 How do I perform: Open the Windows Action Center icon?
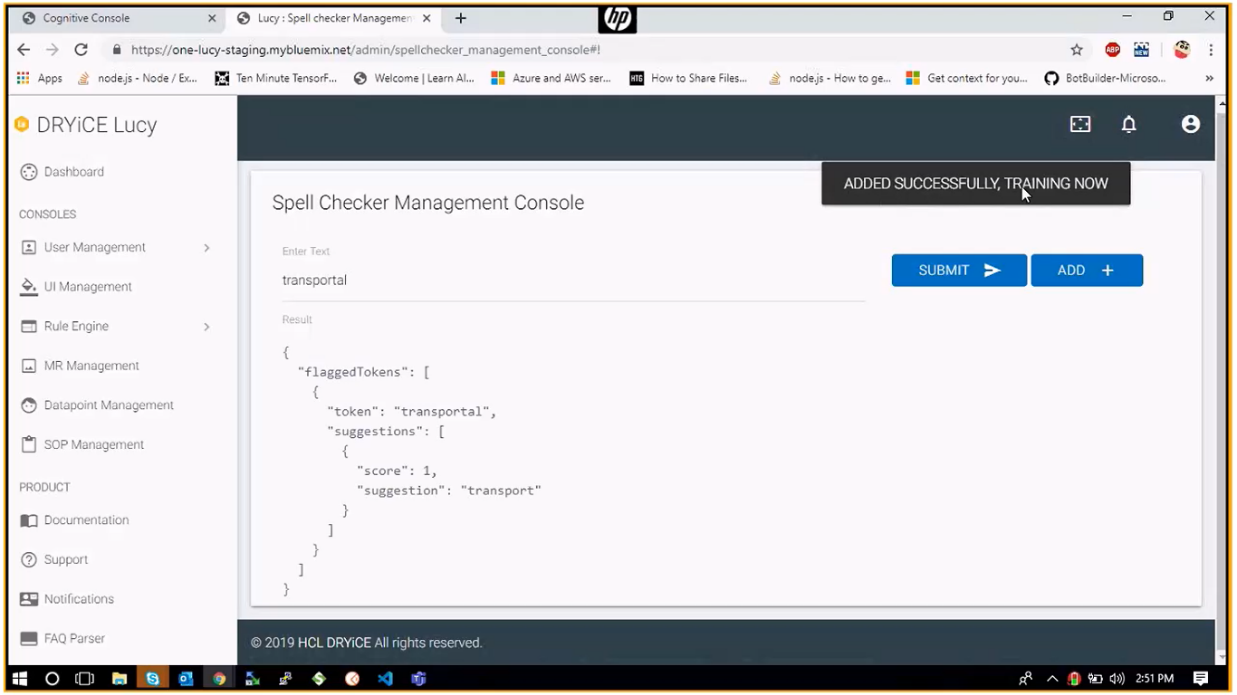pos(1200,678)
